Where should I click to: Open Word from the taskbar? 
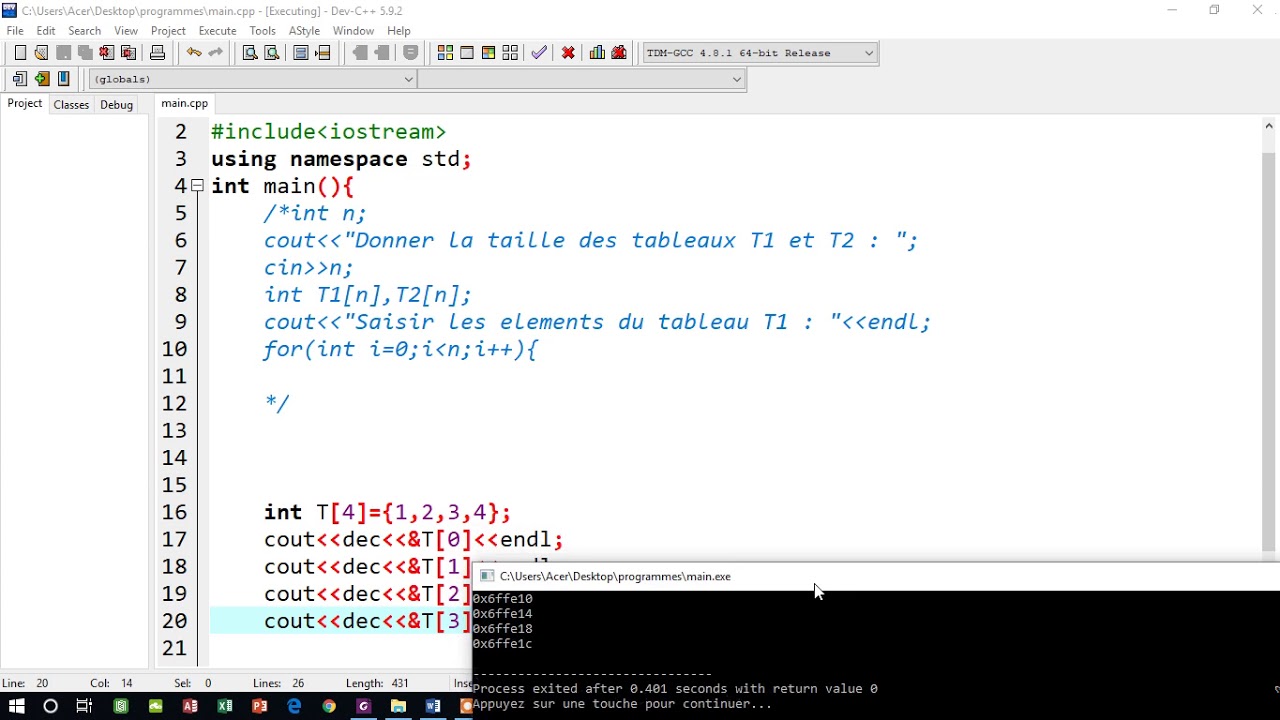[433, 706]
